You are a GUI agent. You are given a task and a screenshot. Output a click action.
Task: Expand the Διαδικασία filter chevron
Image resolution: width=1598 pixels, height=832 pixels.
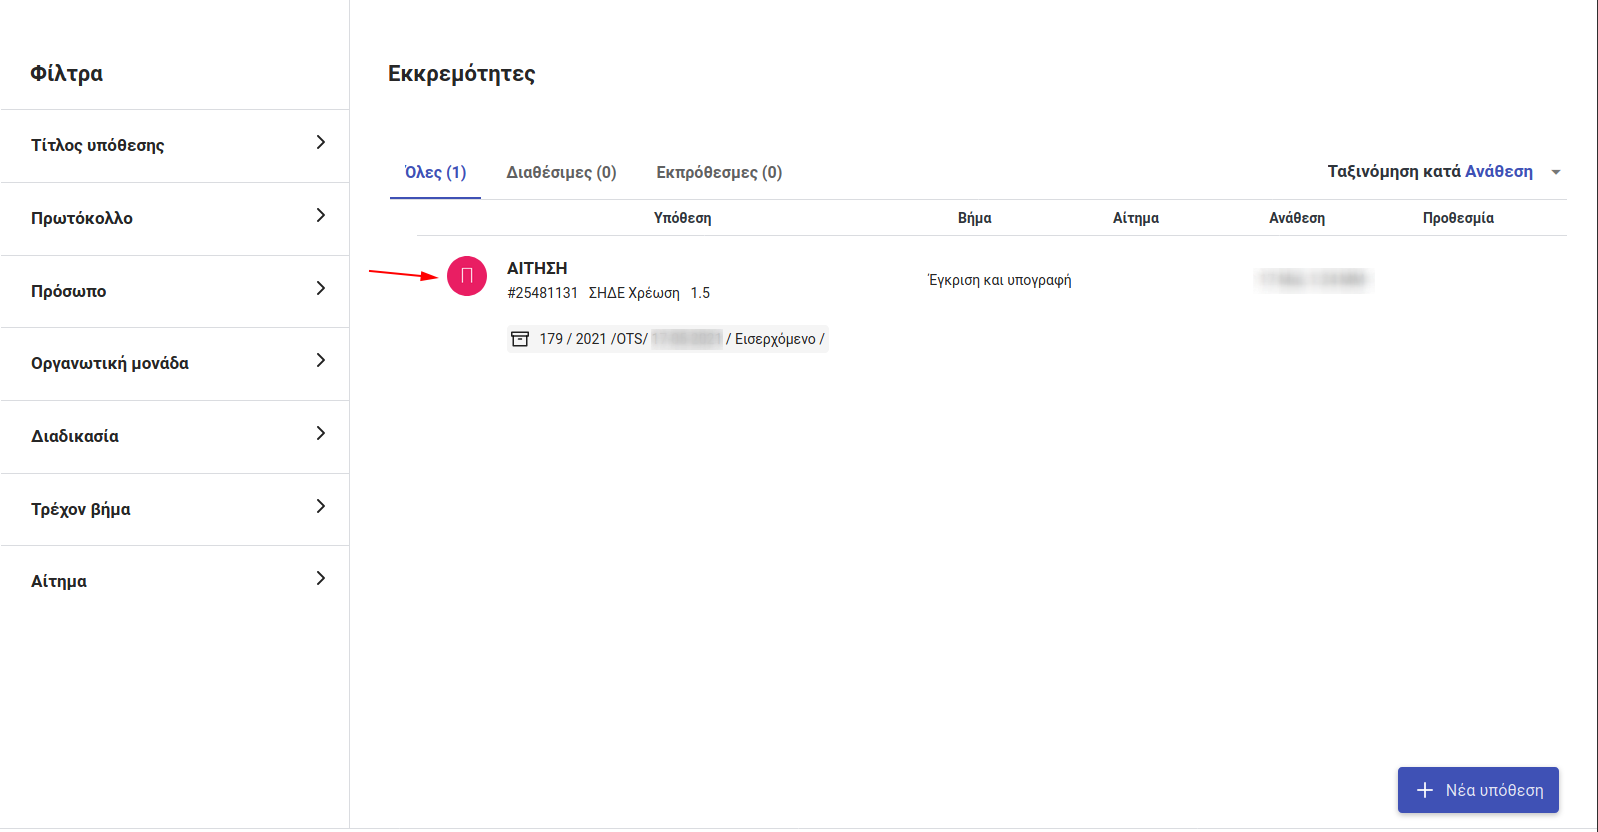click(x=320, y=433)
